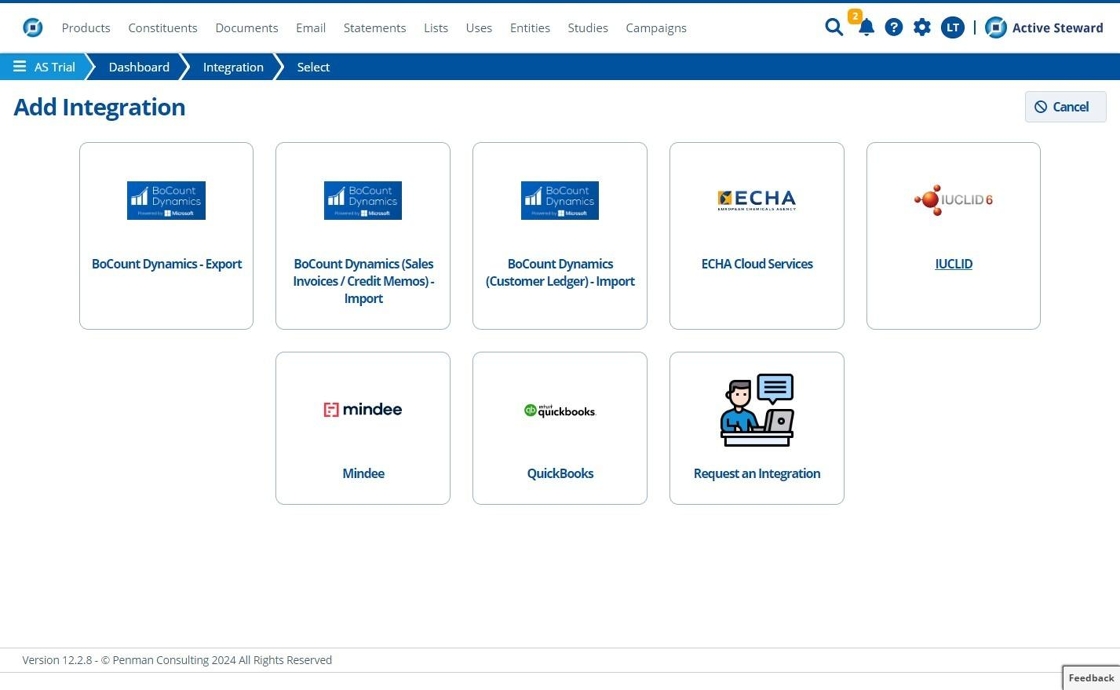
Task: Select the QuickBooks link text
Action: click(x=560, y=473)
